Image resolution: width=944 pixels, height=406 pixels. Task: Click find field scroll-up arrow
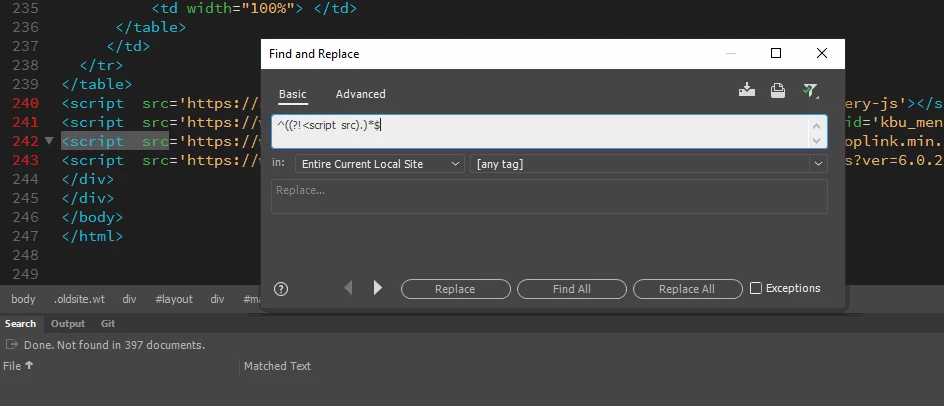click(816, 126)
